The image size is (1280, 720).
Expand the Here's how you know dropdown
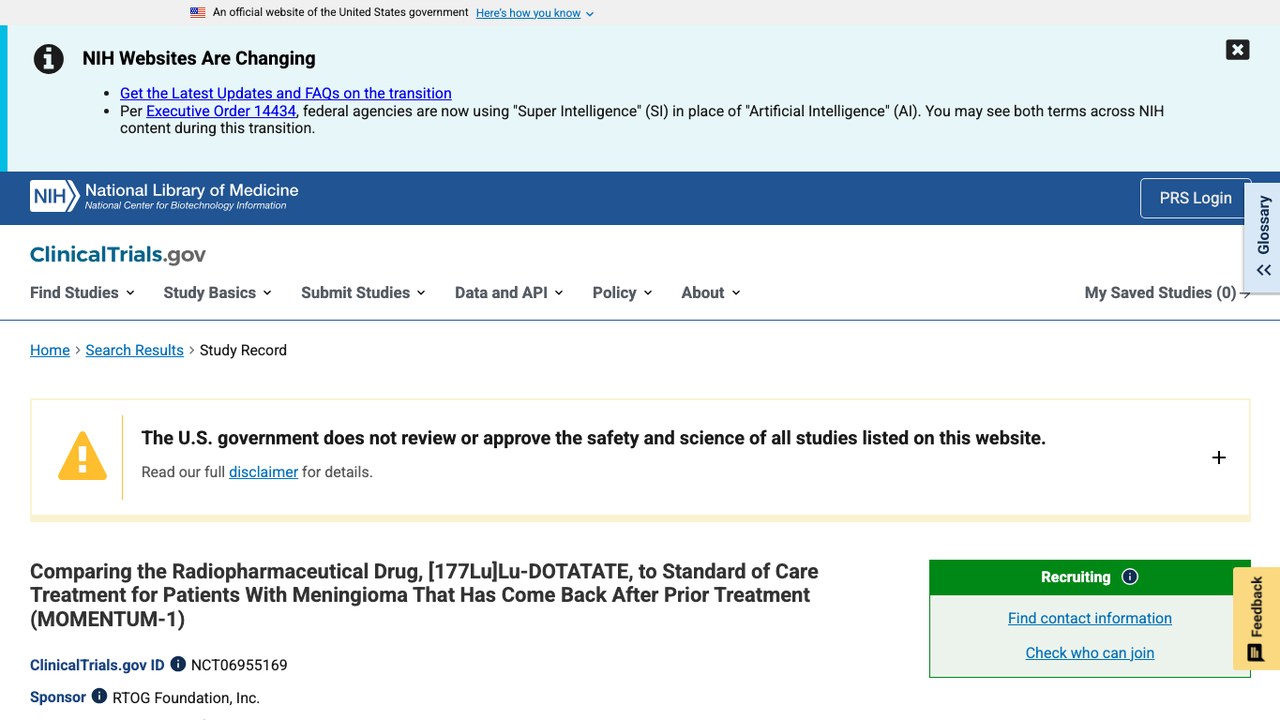tap(535, 13)
